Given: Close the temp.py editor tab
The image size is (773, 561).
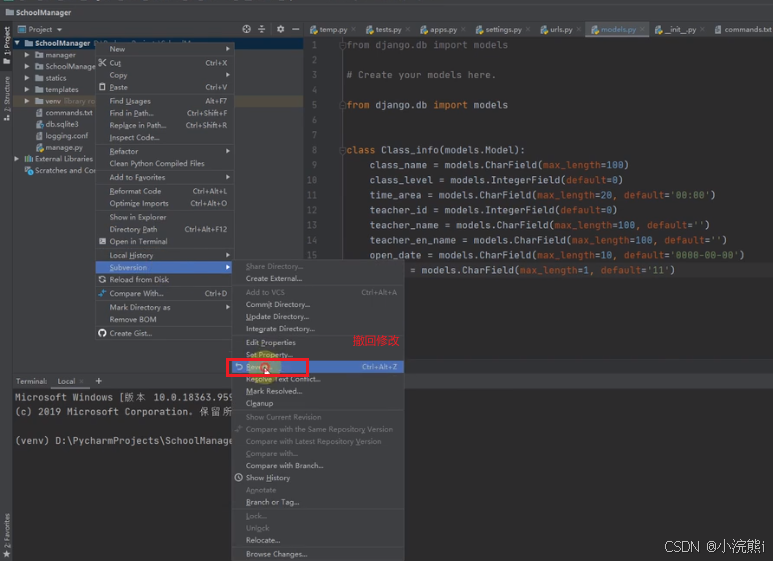Looking at the screenshot, I should click(353, 30).
